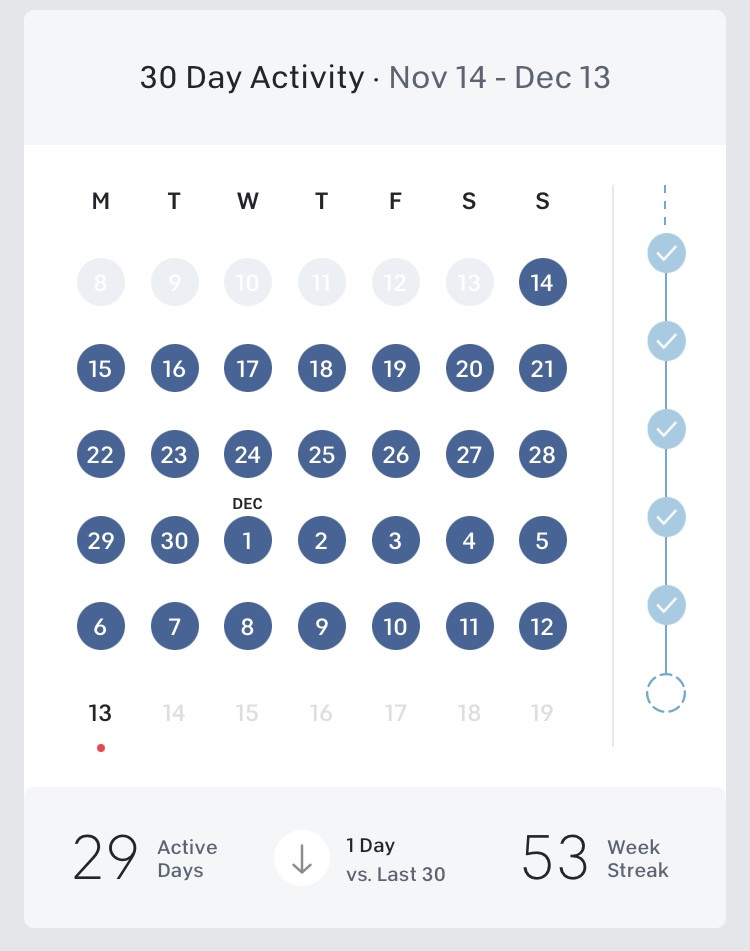The height and width of the screenshot is (951, 750).
Task: Select December 12 activity circle
Action: 542,627
